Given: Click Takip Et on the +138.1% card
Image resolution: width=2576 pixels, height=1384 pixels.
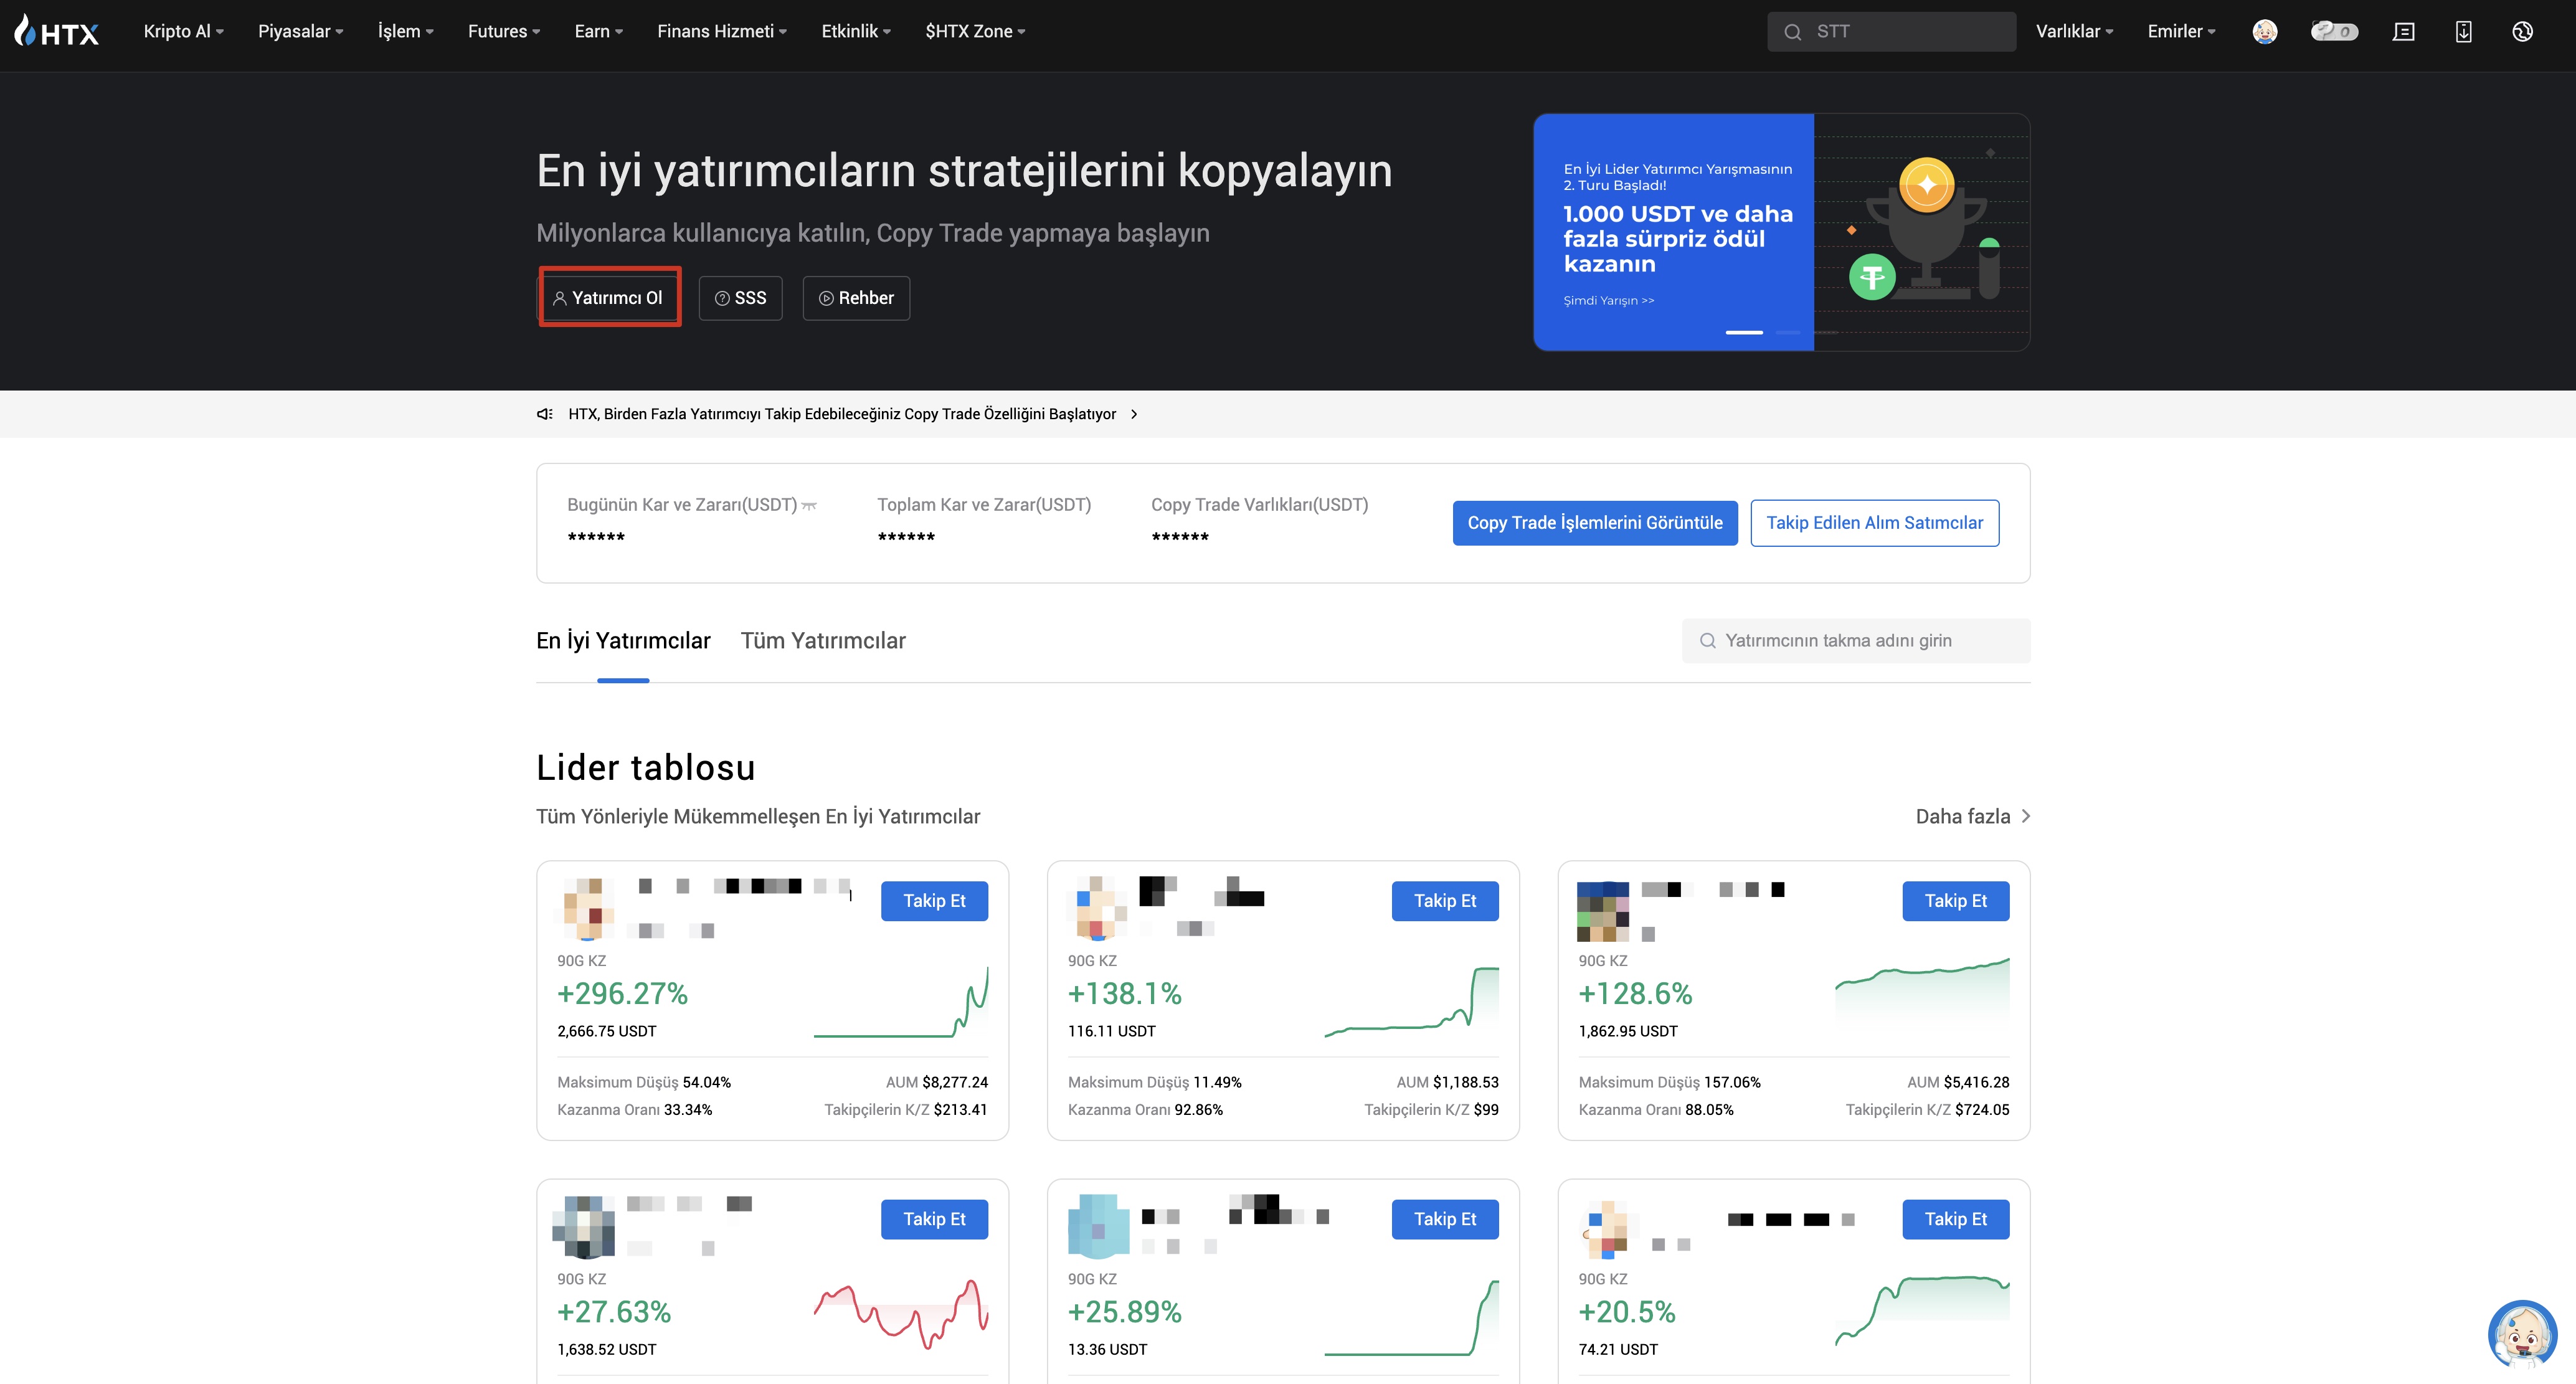Looking at the screenshot, I should pos(1445,901).
